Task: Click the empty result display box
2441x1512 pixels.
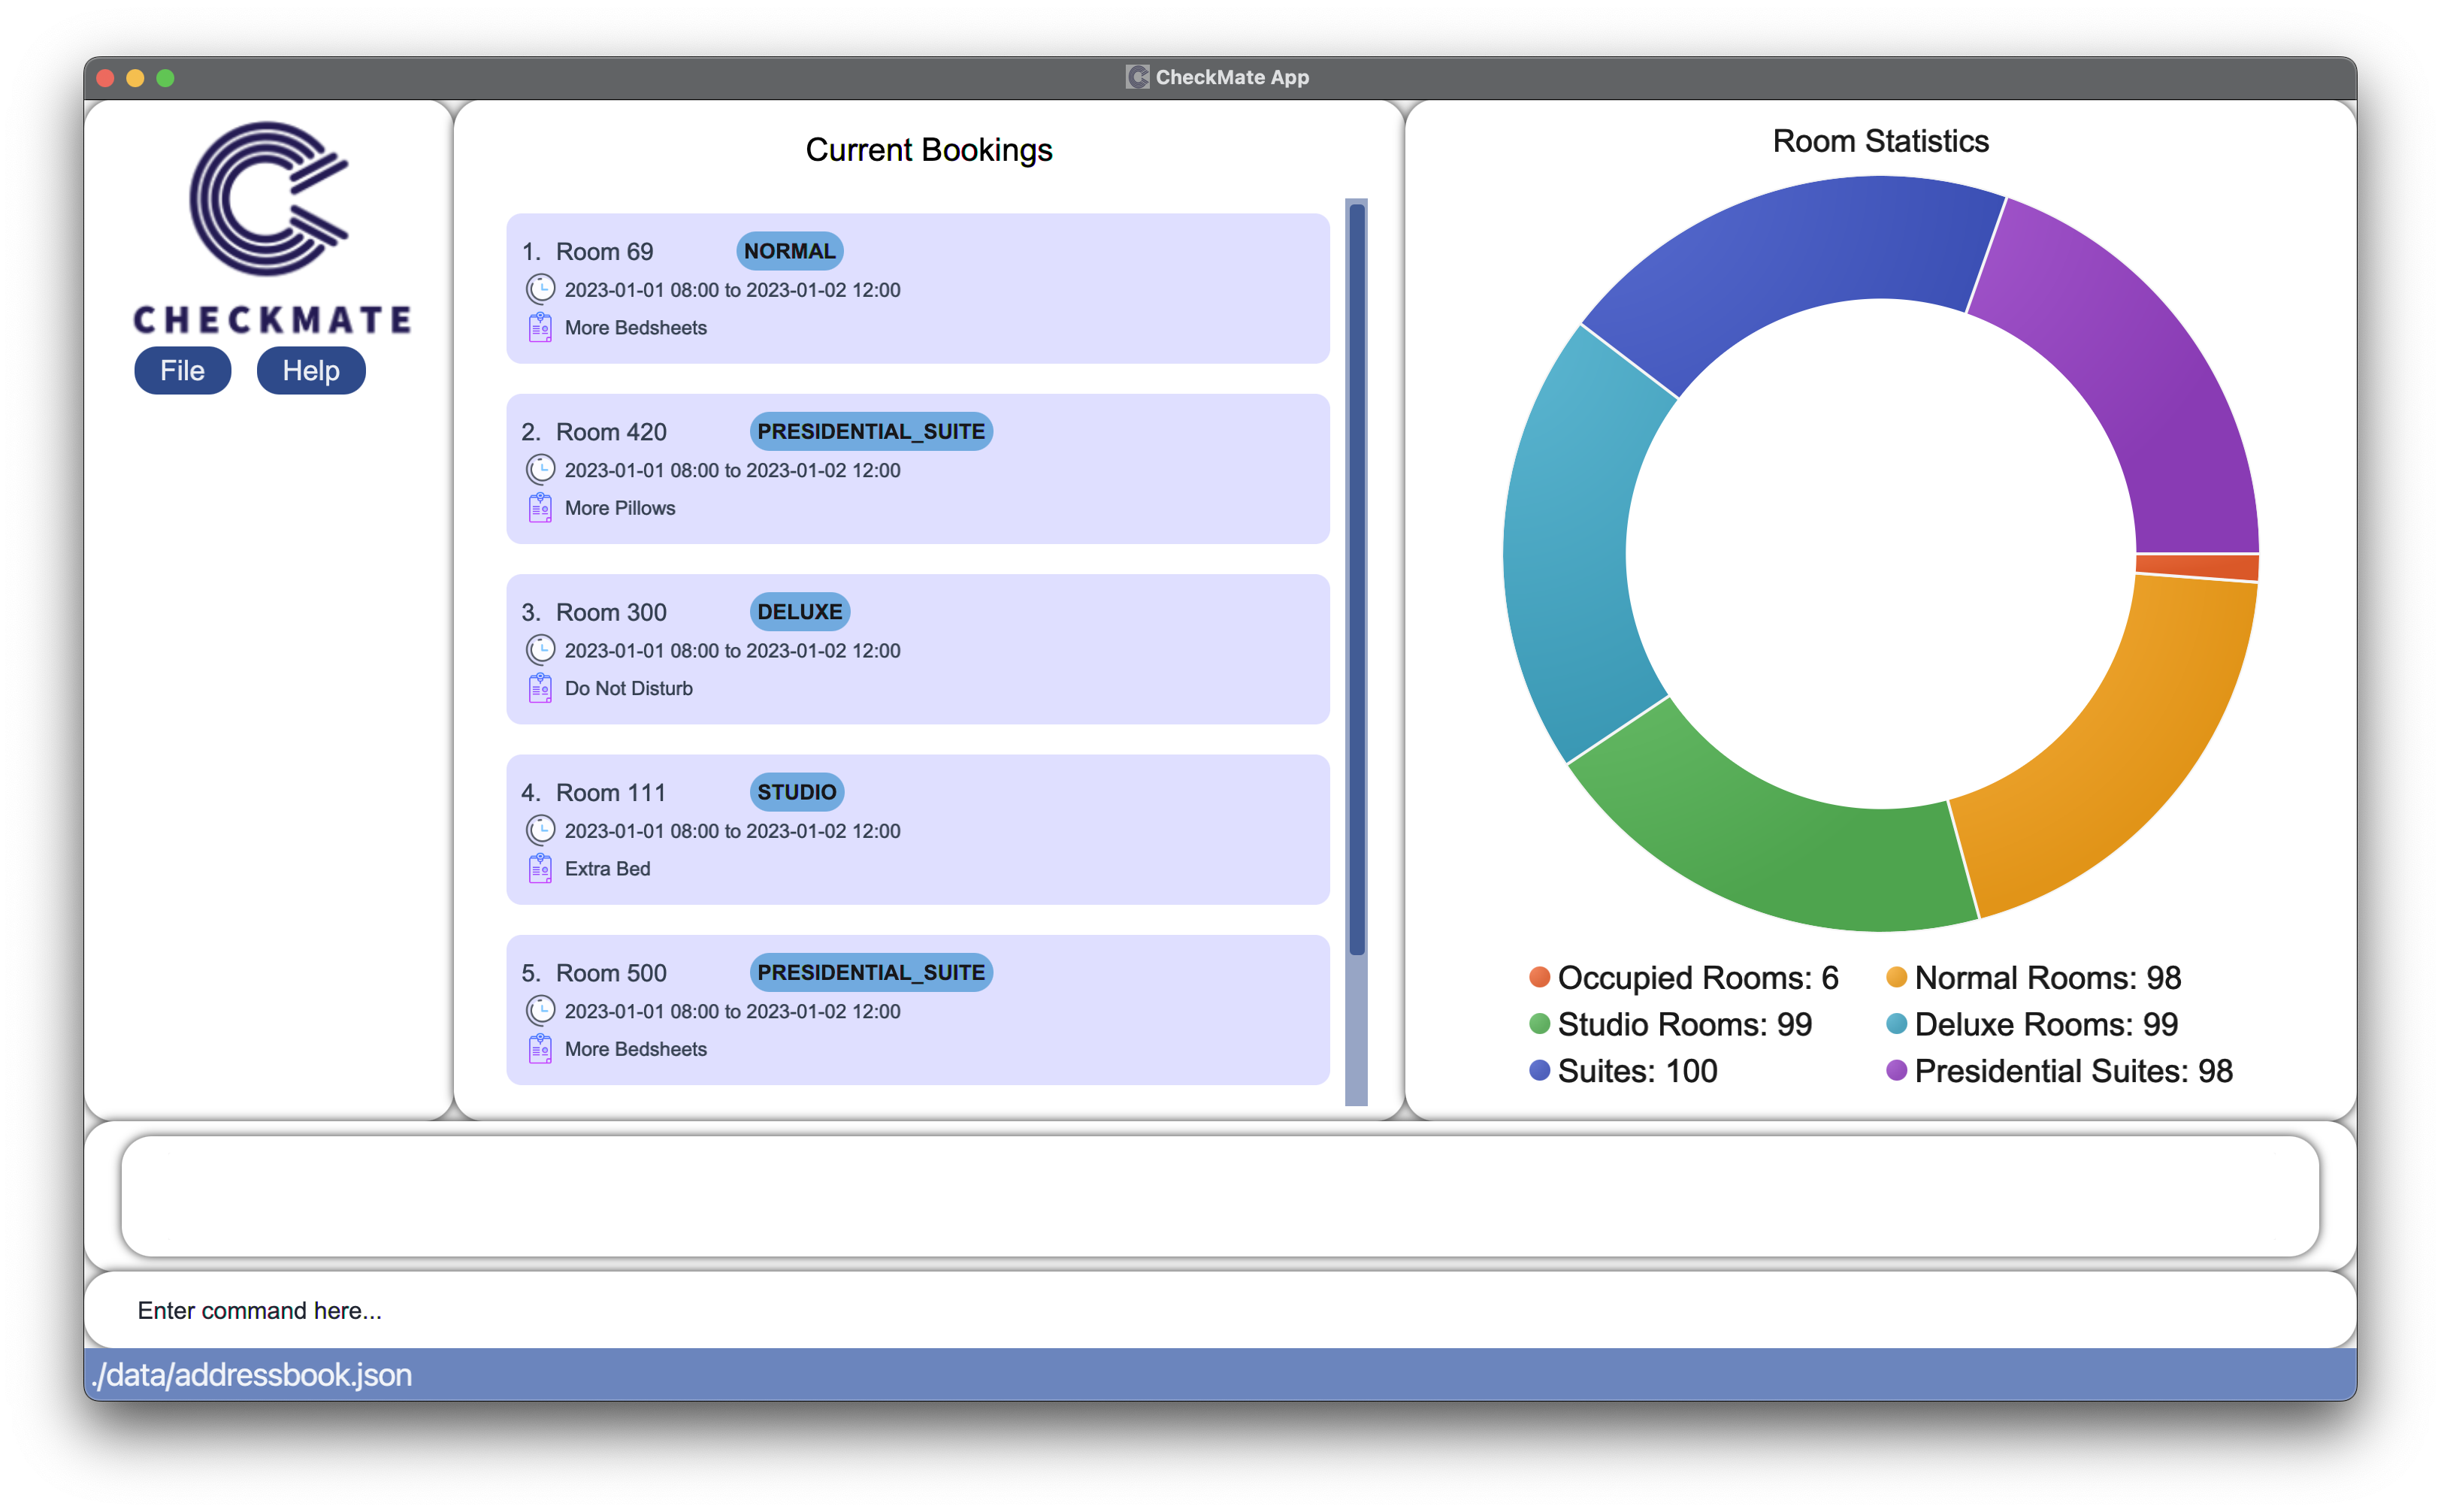Action: (1220, 1196)
